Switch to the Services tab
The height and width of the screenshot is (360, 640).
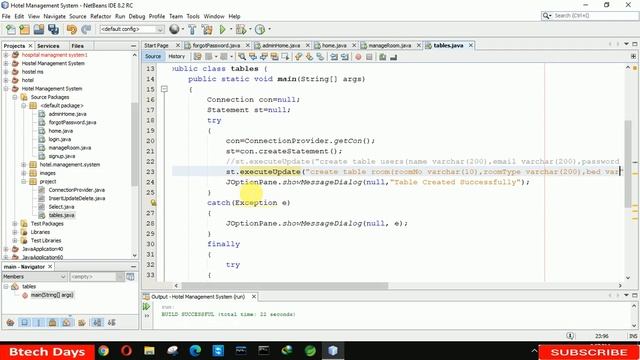point(48,46)
